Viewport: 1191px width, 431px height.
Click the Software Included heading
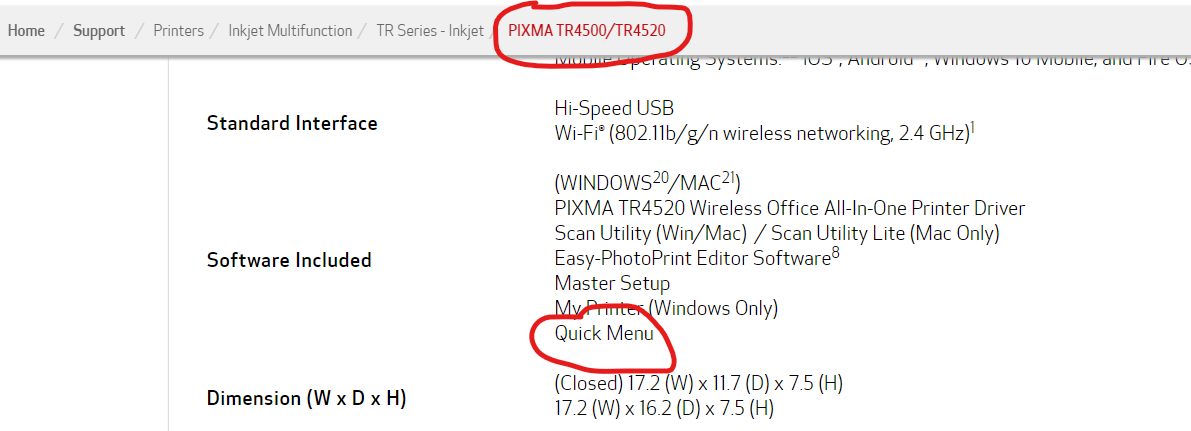[x=289, y=260]
